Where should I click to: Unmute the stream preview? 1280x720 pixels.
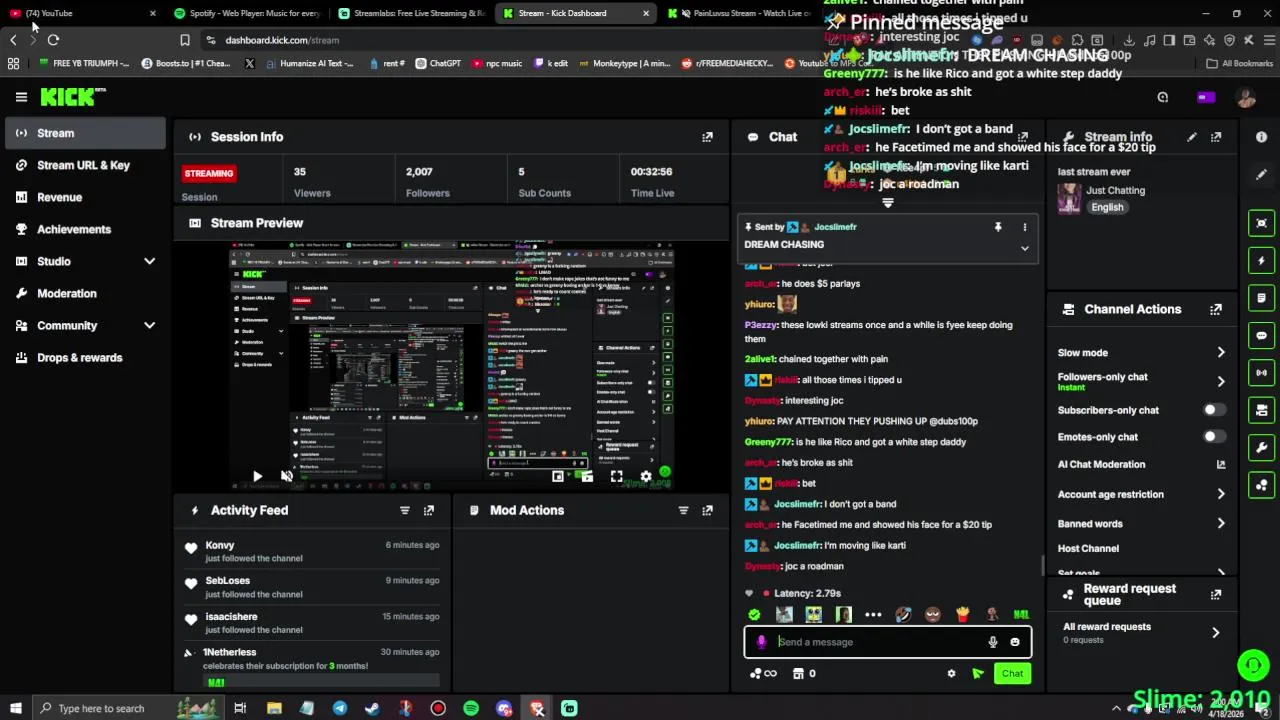point(287,477)
